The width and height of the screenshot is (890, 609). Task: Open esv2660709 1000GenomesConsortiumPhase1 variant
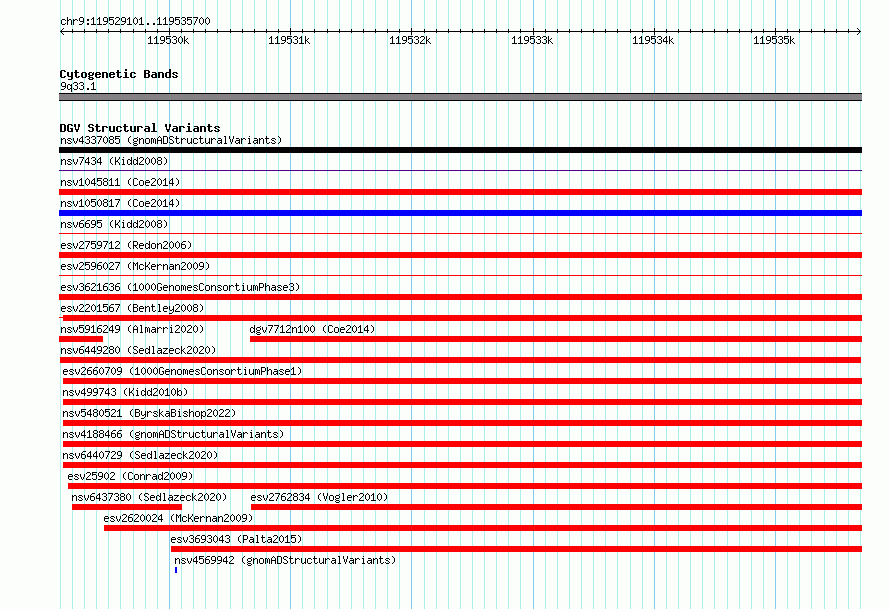click(182, 371)
